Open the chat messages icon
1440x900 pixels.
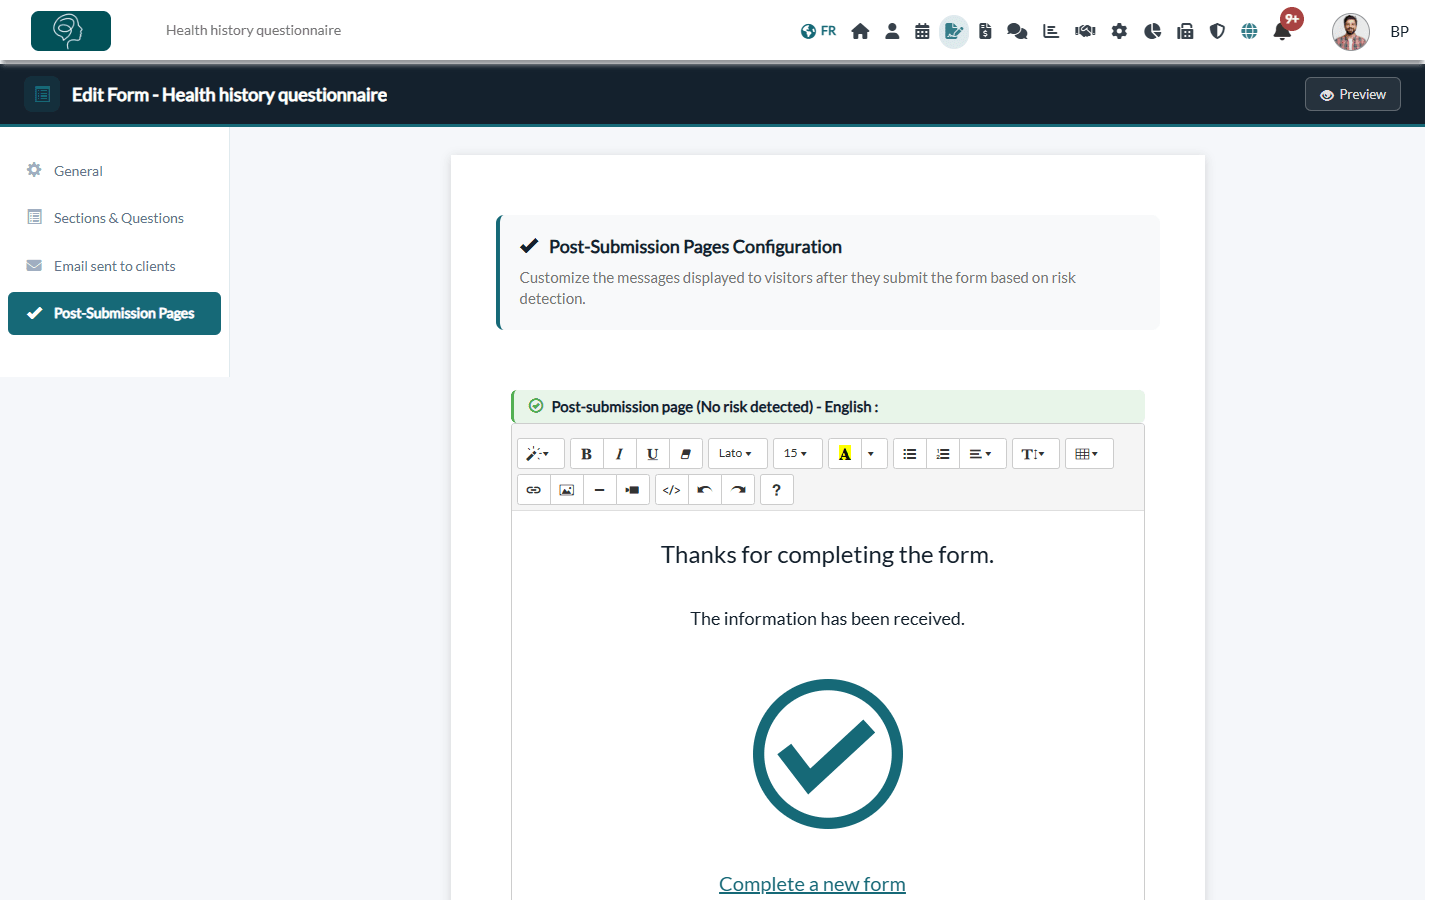click(1017, 31)
